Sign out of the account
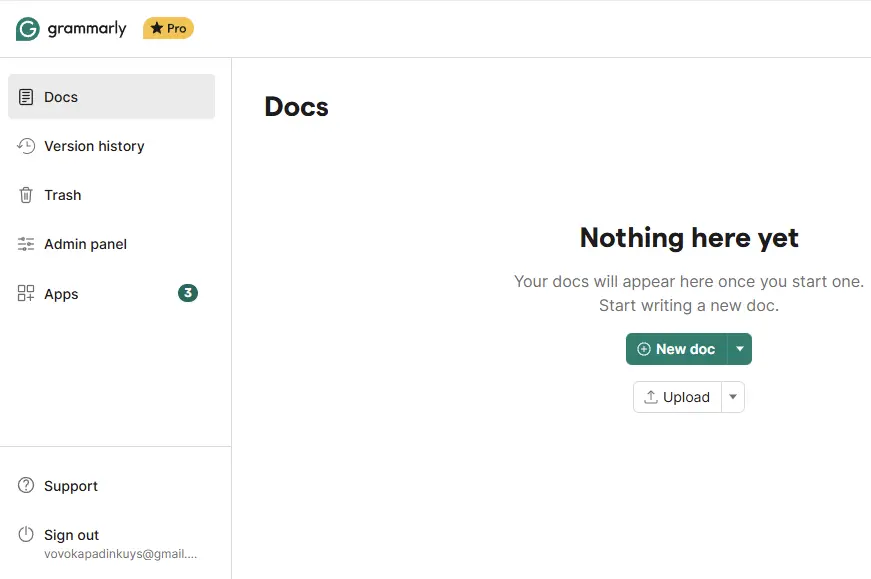This screenshot has width=871, height=579. pyautogui.click(x=71, y=535)
